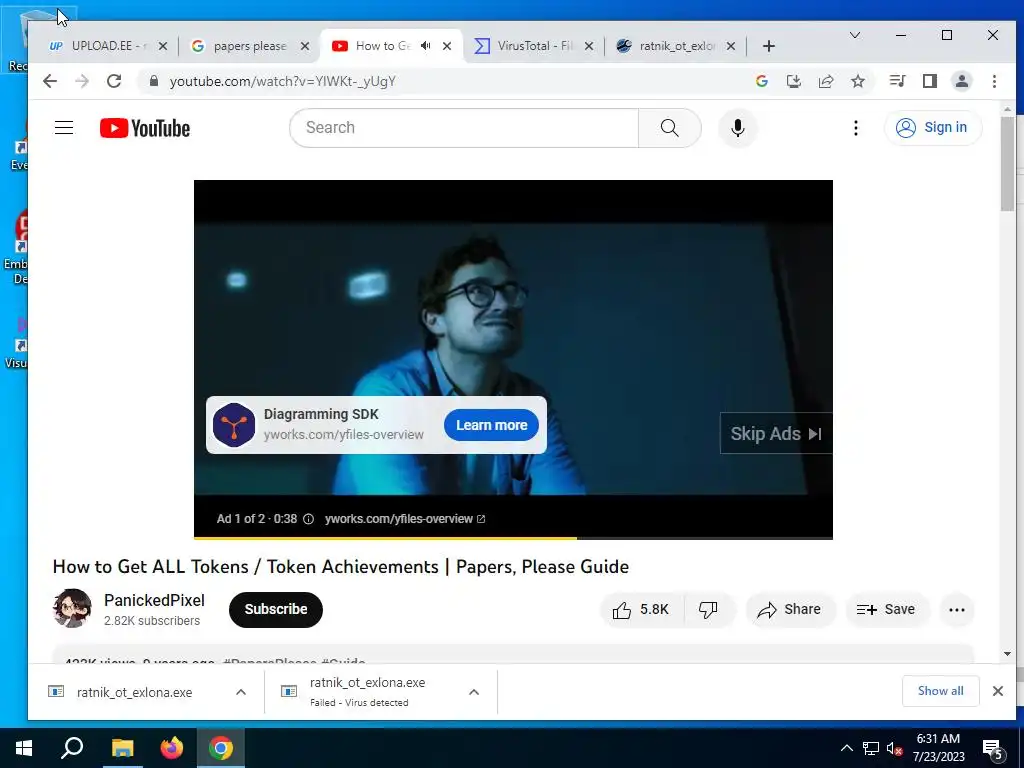Viewport: 1024px width, 768px height.
Task: Open PanickedPixel channel avatar
Action: point(72,608)
